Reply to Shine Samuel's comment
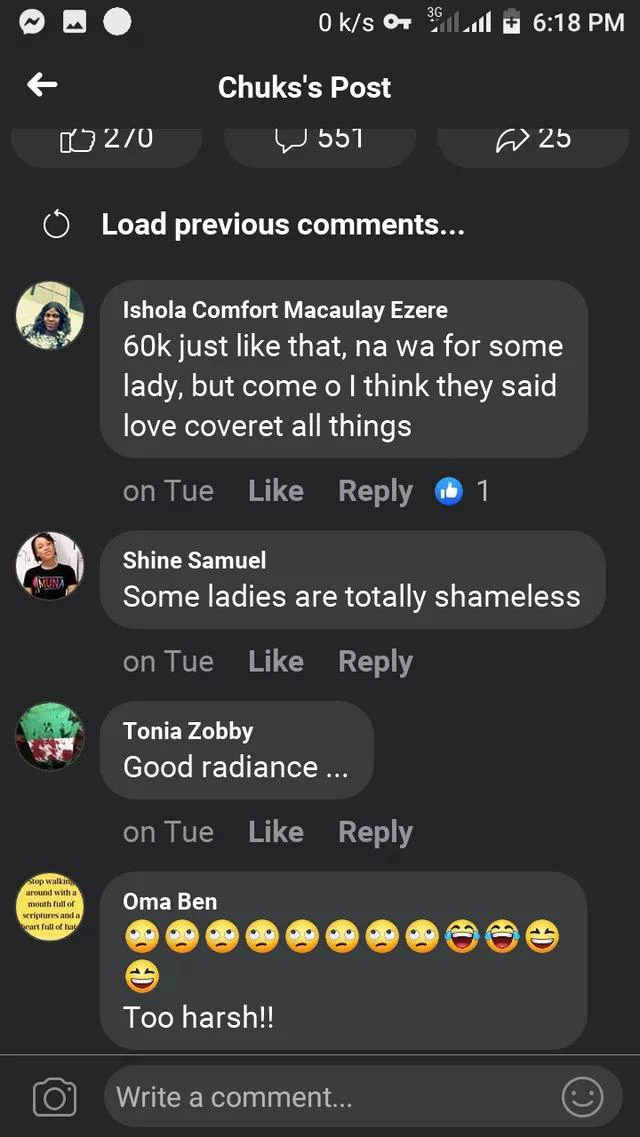 [375, 661]
